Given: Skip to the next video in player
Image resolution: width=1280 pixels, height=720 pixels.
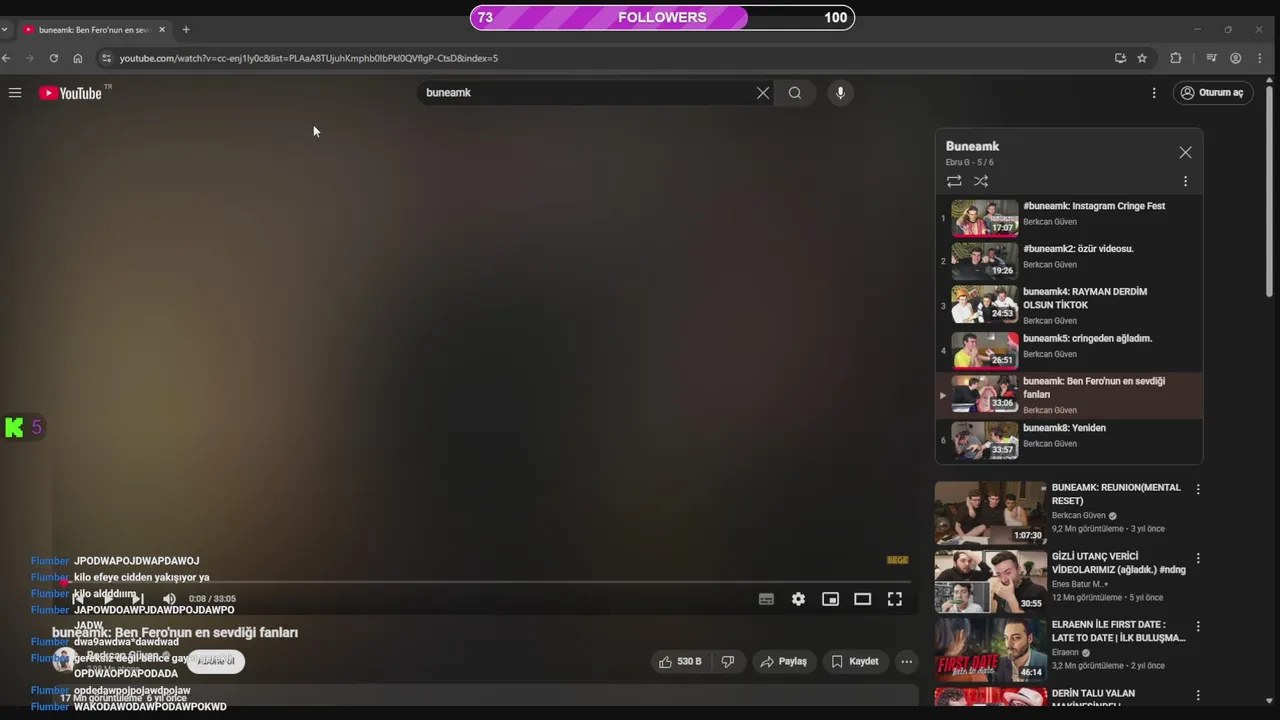Looking at the screenshot, I should 138,599.
